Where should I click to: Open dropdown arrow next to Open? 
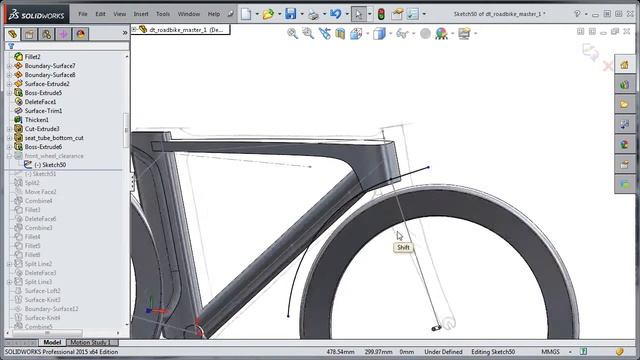[x=280, y=14]
